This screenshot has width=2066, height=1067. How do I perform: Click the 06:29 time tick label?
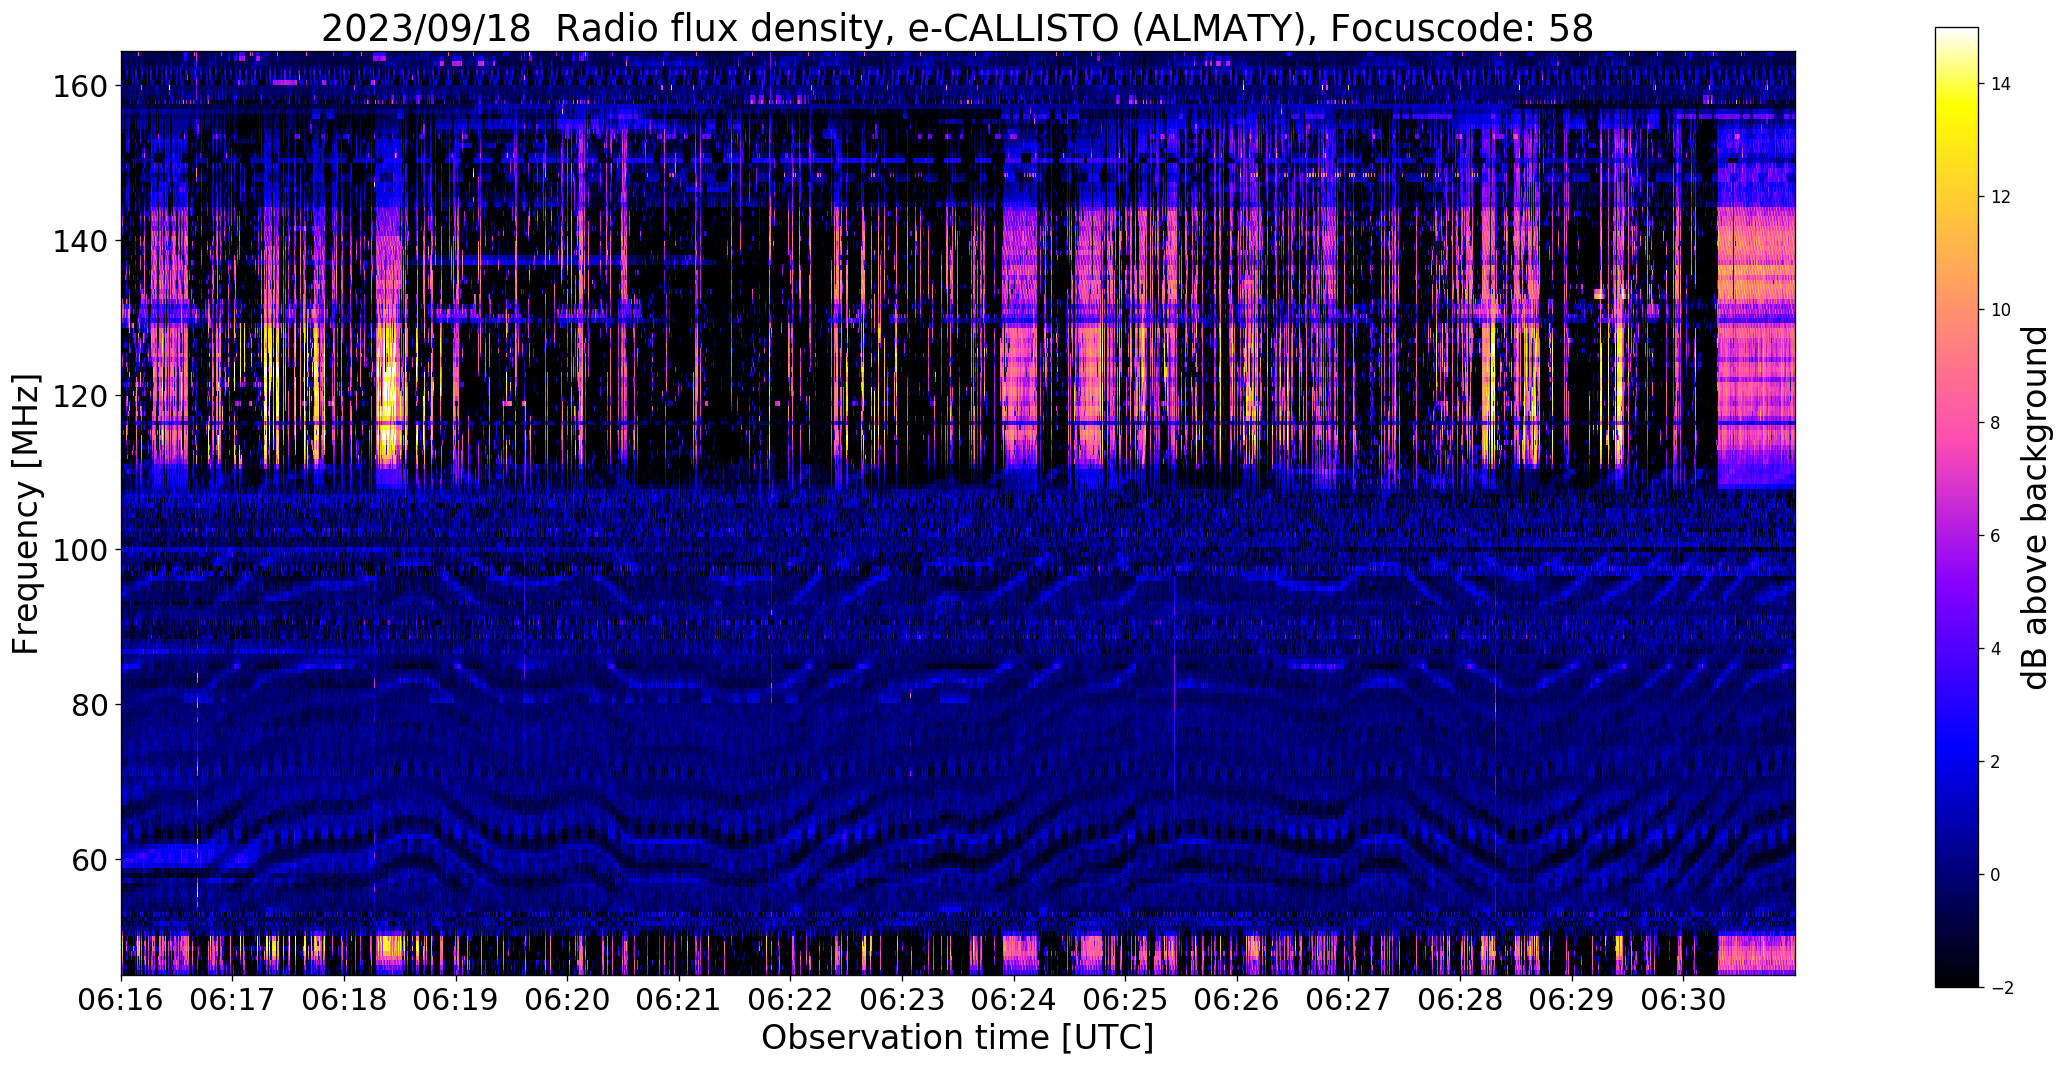(1572, 999)
